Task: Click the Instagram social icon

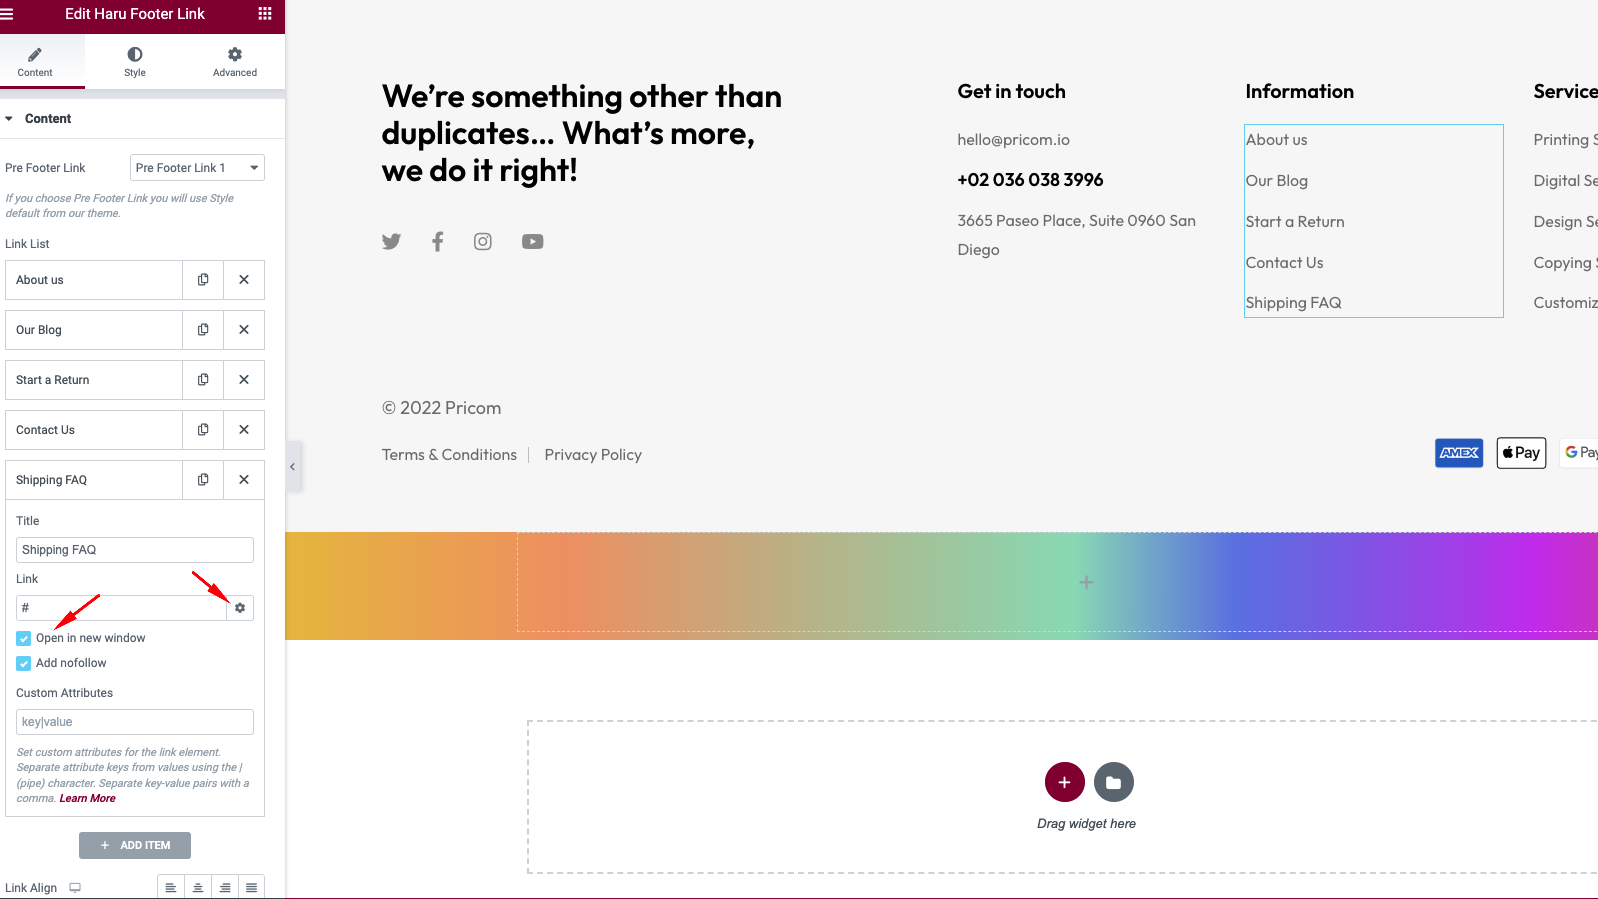Action: pyautogui.click(x=483, y=241)
